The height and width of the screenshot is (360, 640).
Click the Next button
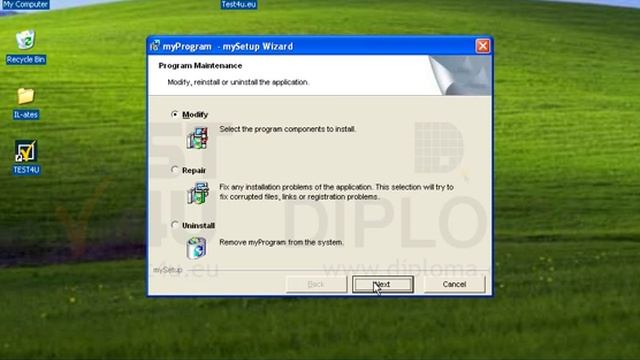(383, 284)
